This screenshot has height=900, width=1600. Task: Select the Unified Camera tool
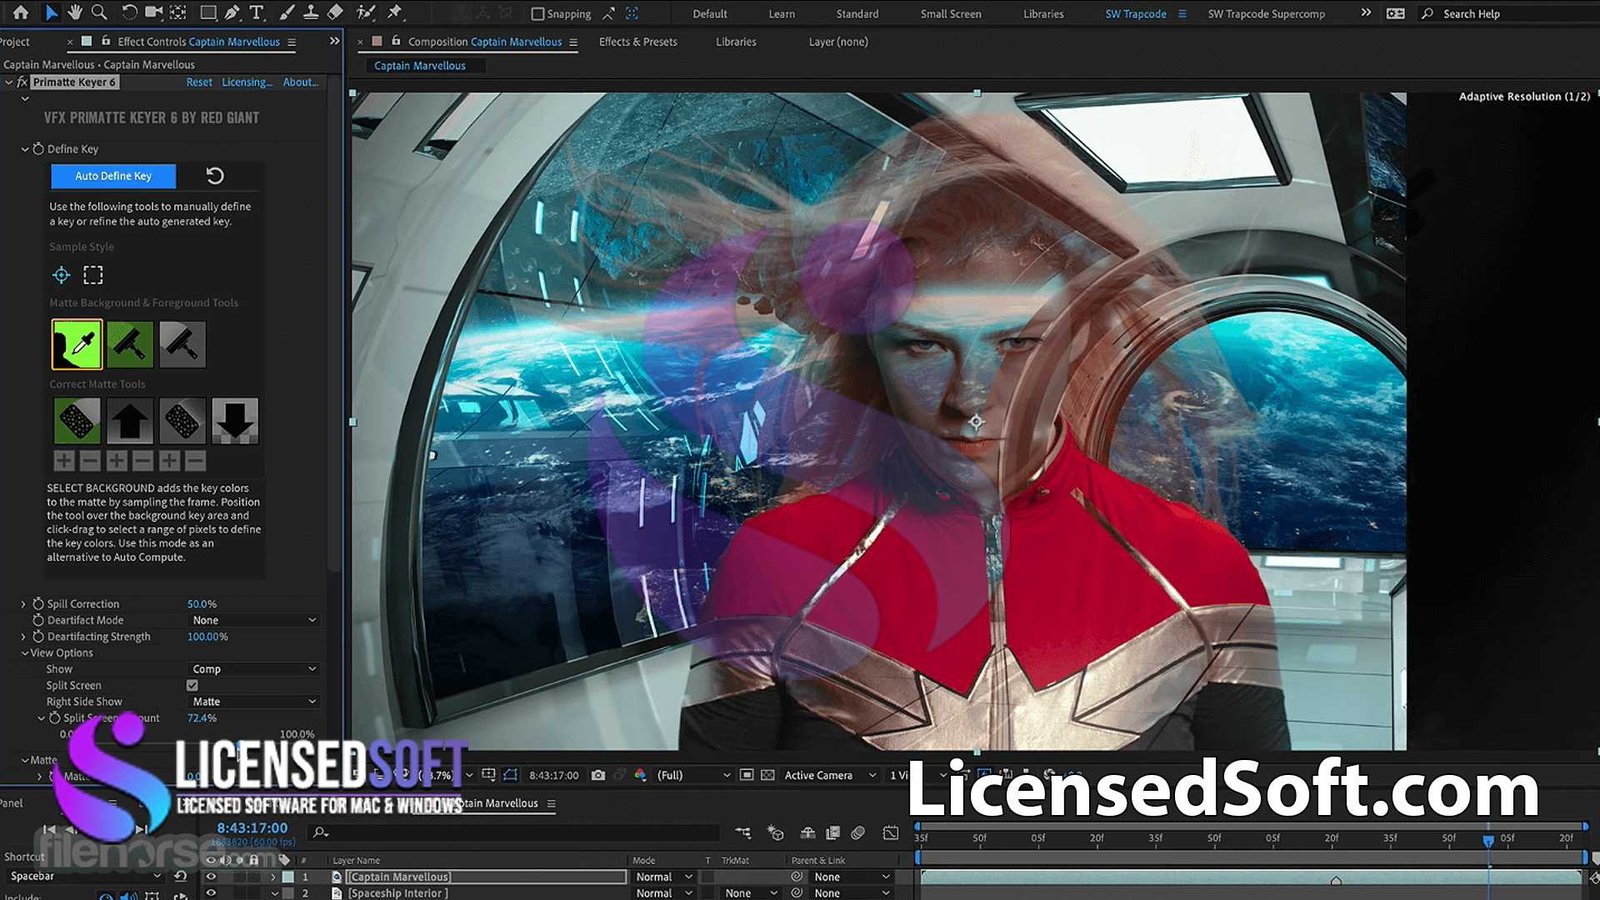pyautogui.click(x=154, y=13)
